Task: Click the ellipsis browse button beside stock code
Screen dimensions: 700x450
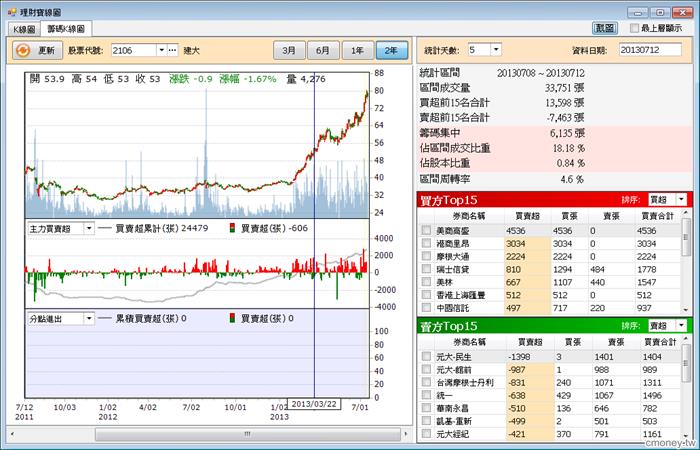Action: click(x=173, y=50)
